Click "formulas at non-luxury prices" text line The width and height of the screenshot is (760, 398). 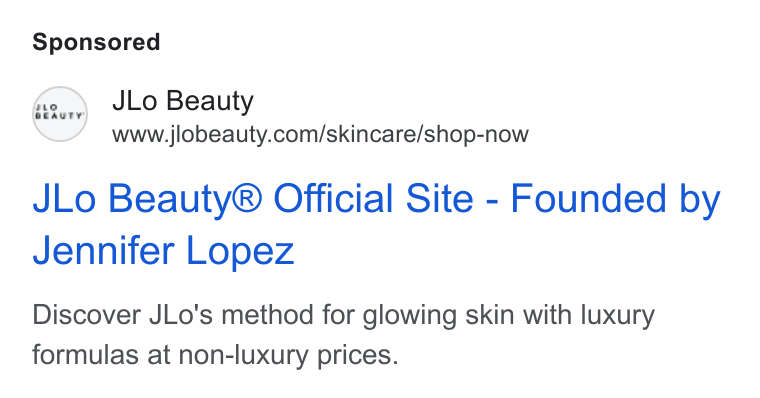tap(215, 355)
